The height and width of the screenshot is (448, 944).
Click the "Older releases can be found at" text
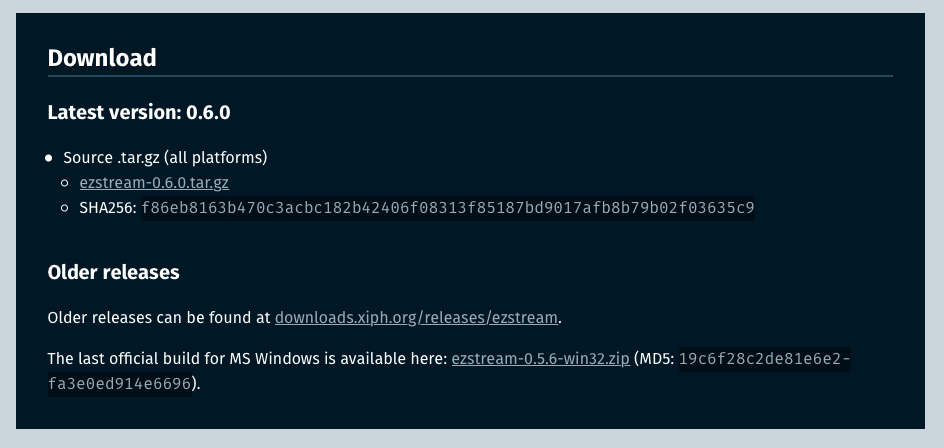(159, 318)
